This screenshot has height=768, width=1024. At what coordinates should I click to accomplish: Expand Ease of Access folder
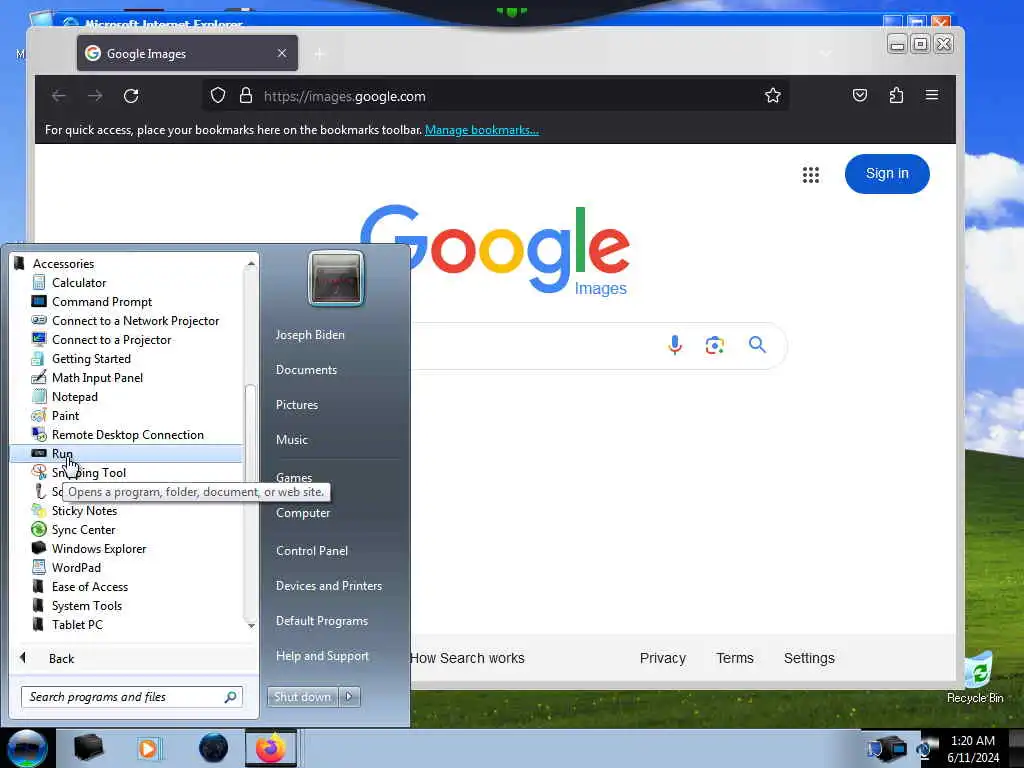(89, 586)
